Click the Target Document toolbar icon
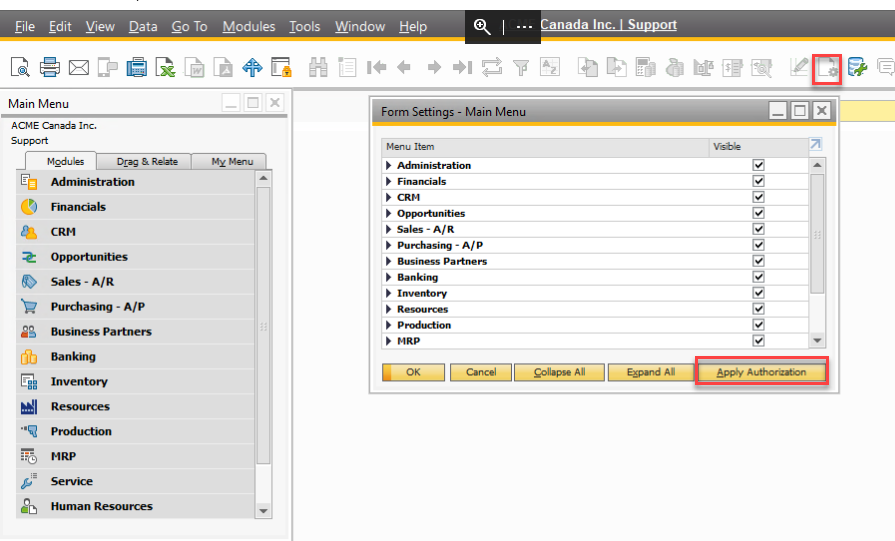 616,67
